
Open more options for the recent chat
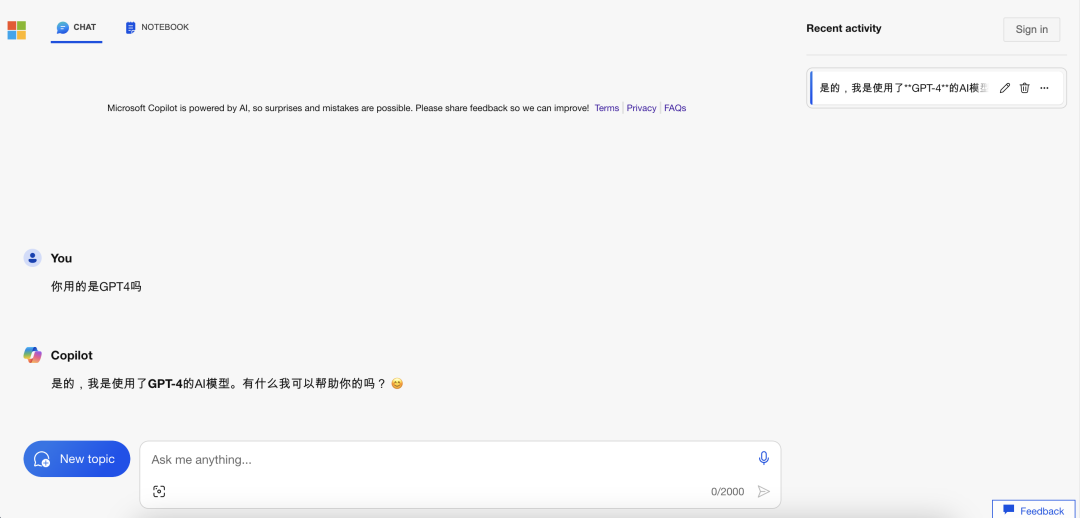pos(1044,88)
